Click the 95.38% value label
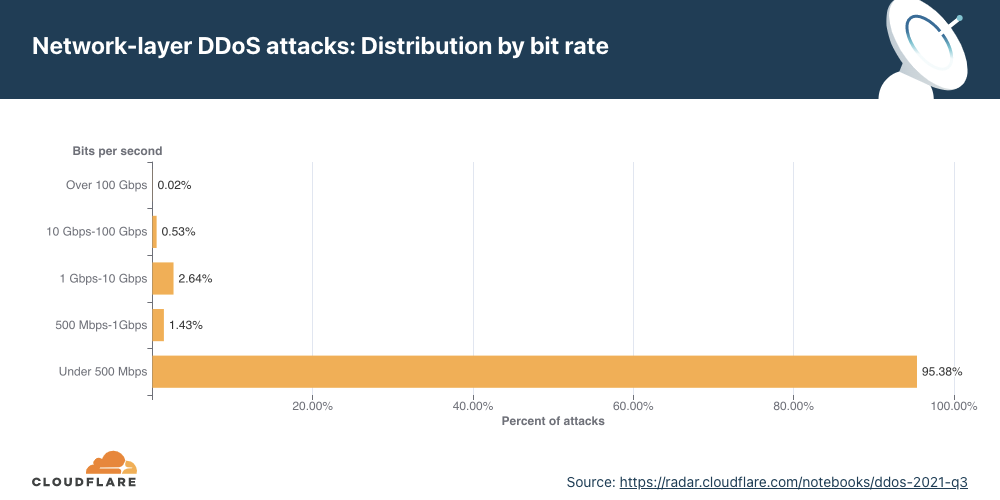1000x500 pixels. click(x=941, y=372)
